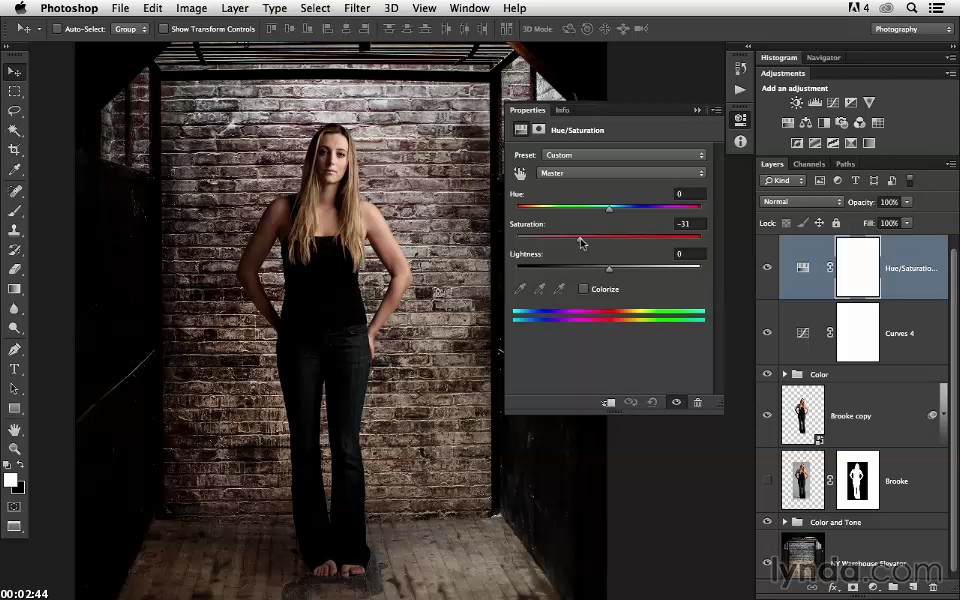This screenshot has width=960, height=600.
Task: Reset Hue/Saturation adjustment defaults
Action: tap(653, 402)
